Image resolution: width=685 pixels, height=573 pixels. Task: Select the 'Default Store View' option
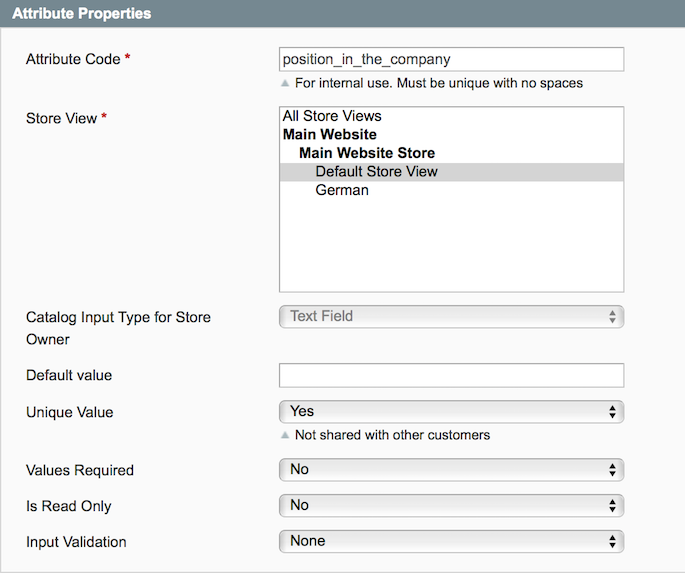point(376,171)
